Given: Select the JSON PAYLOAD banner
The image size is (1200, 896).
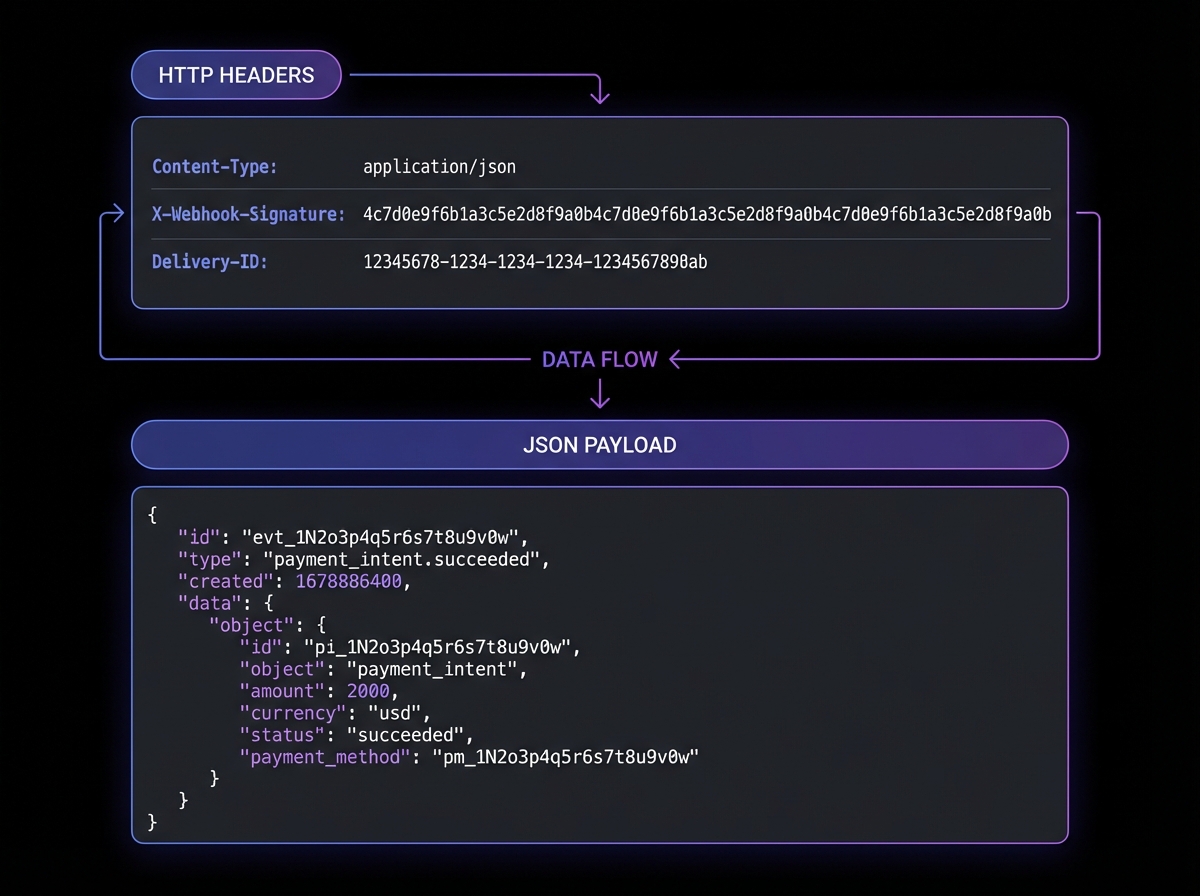Looking at the screenshot, I should [x=600, y=444].
